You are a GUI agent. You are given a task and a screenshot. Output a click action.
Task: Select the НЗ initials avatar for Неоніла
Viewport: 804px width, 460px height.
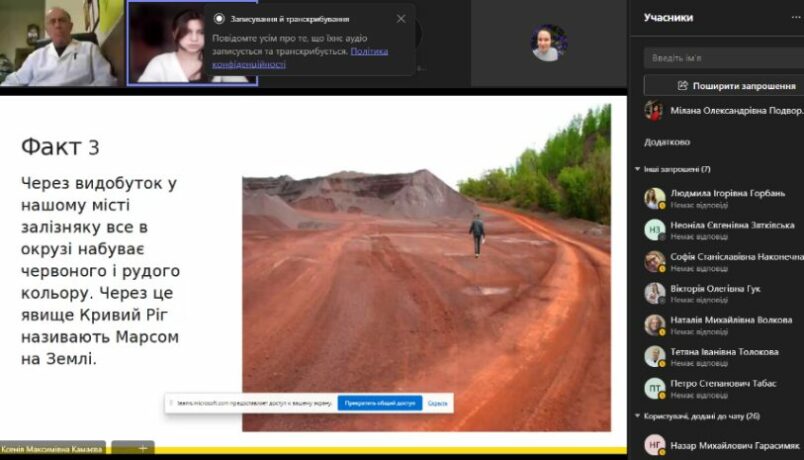[x=654, y=230]
